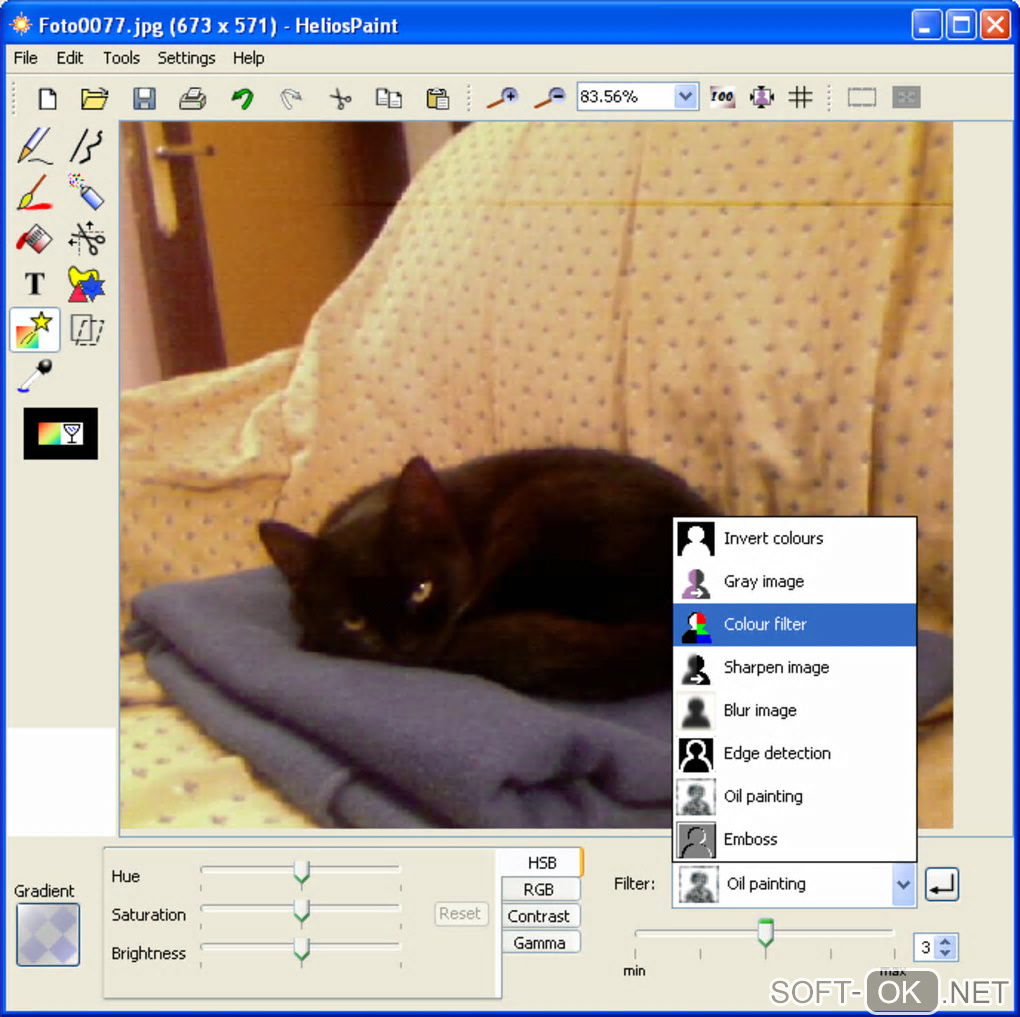
Task: Save image using the floppy disk icon
Action: coord(144,98)
